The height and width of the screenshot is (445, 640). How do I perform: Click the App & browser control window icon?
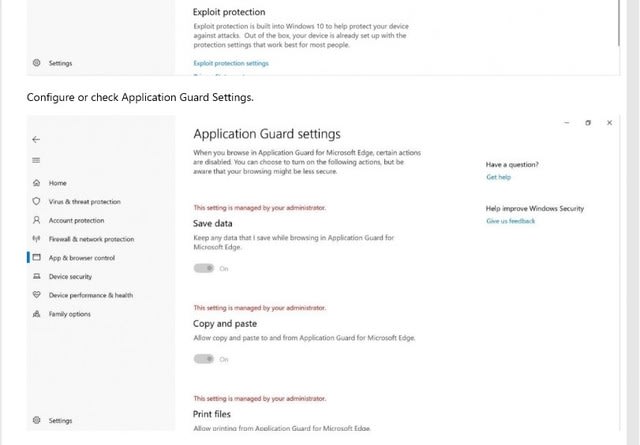tap(36, 258)
